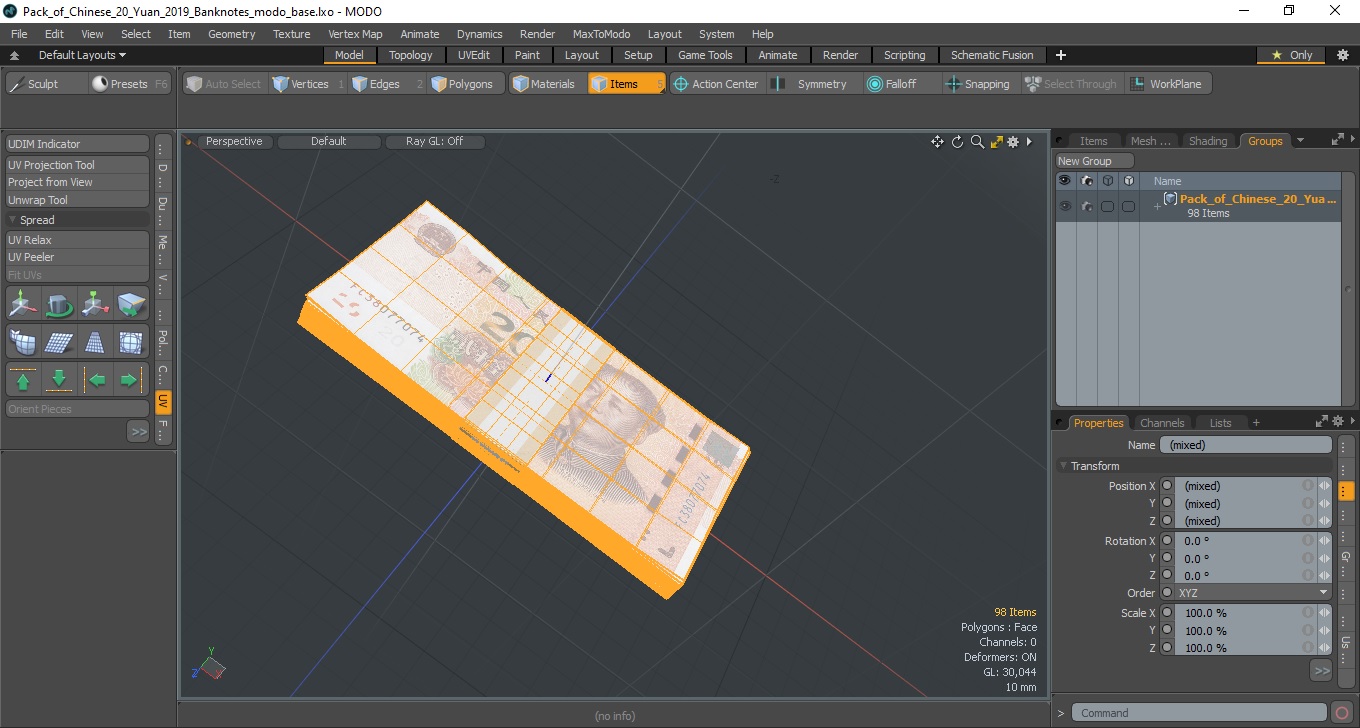Click the Scale Z value arrows slider
The width and height of the screenshot is (1360, 728).
click(x=1324, y=648)
